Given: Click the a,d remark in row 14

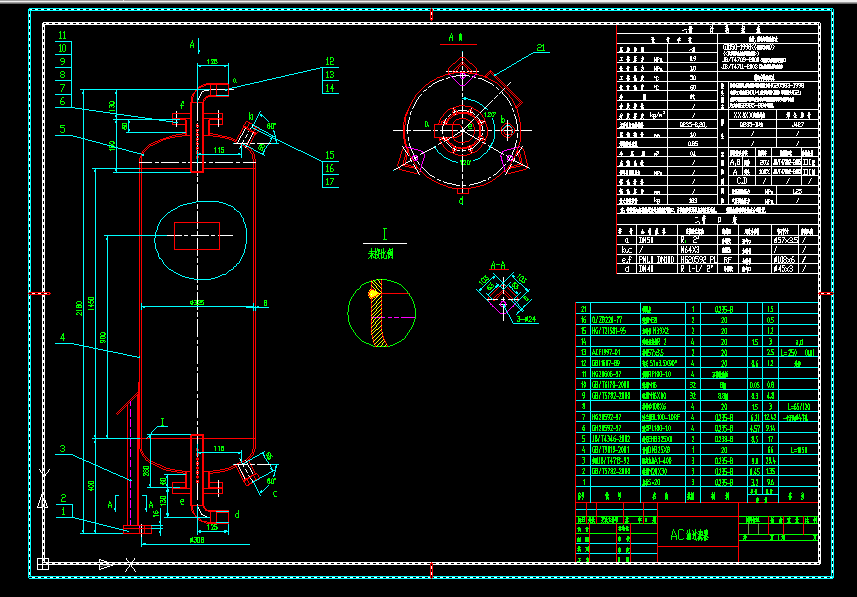Looking at the screenshot, I should point(799,341).
